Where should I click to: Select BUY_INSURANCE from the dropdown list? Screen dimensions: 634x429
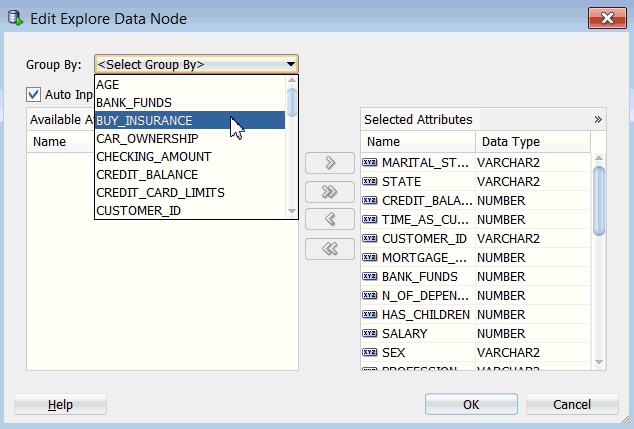coord(145,121)
